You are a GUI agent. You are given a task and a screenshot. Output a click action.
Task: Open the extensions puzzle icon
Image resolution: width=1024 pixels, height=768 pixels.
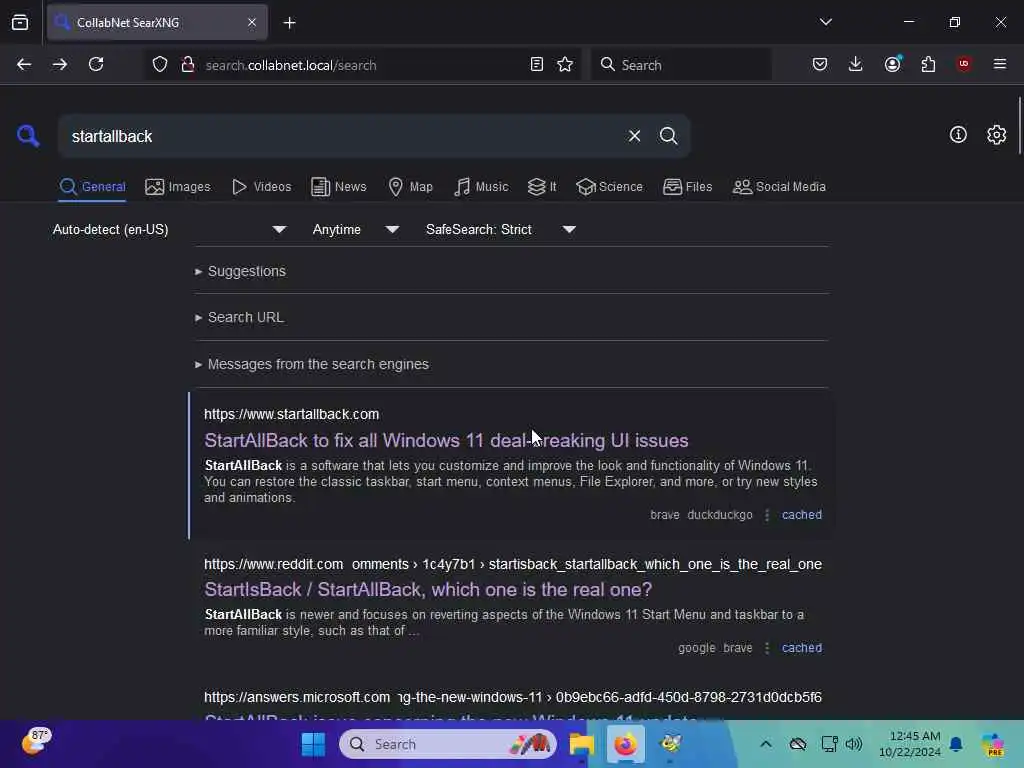(x=928, y=64)
